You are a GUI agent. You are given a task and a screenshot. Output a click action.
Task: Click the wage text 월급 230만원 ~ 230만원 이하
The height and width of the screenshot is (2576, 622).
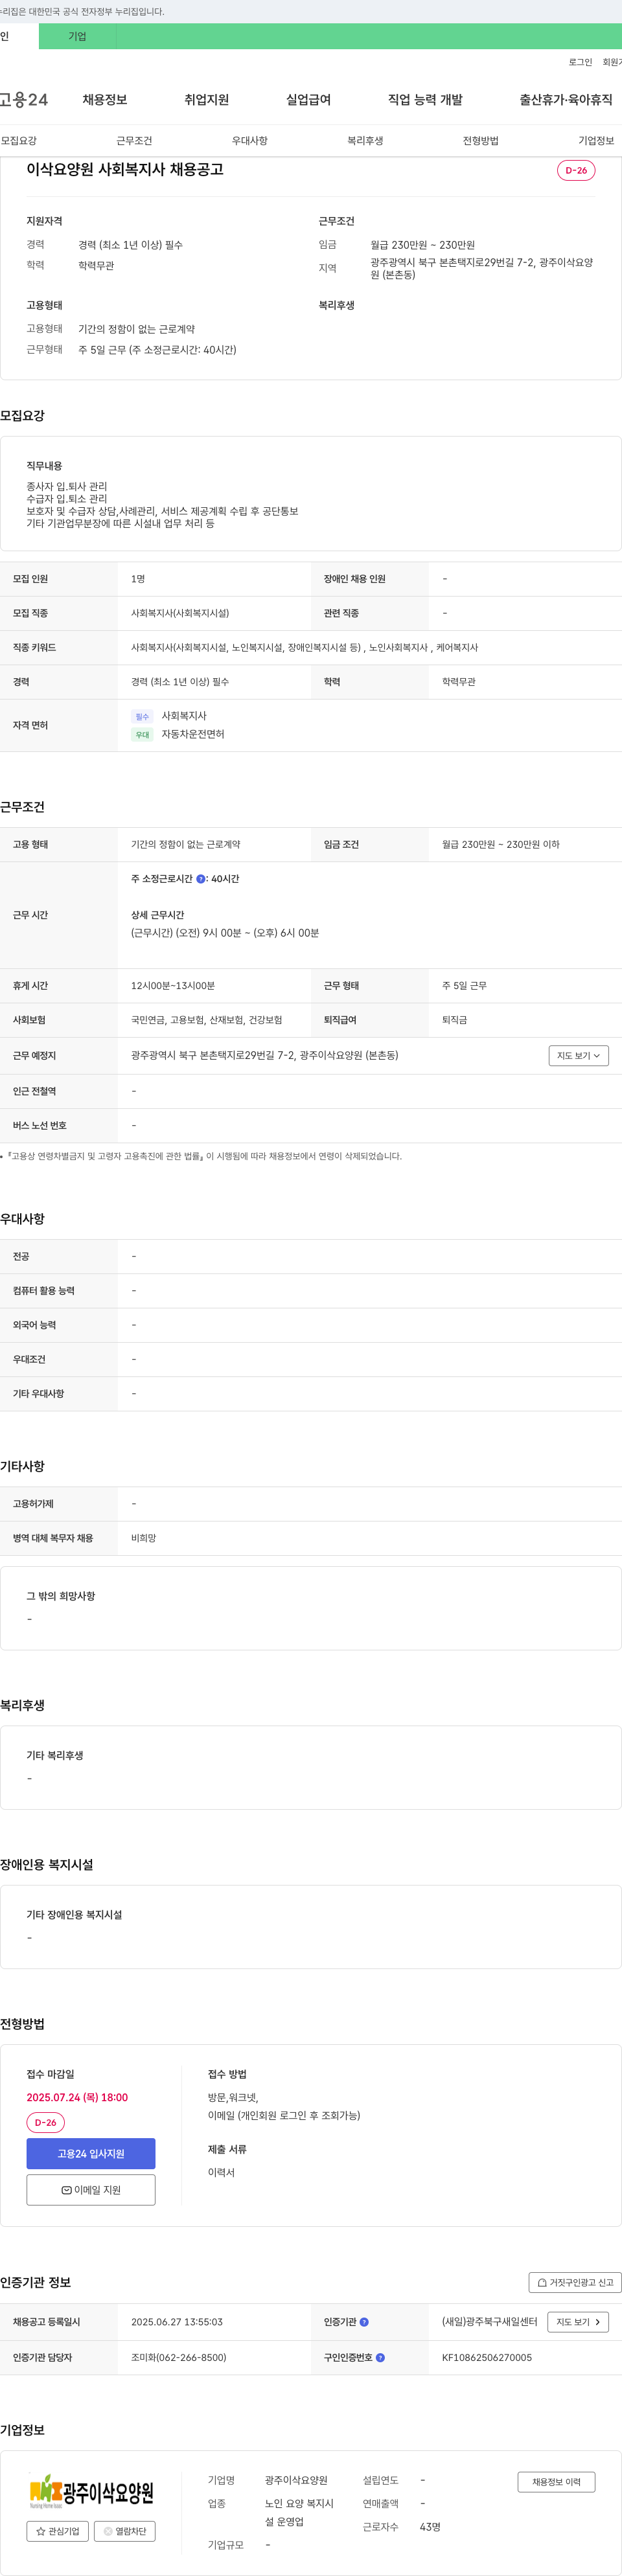(x=501, y=845)
